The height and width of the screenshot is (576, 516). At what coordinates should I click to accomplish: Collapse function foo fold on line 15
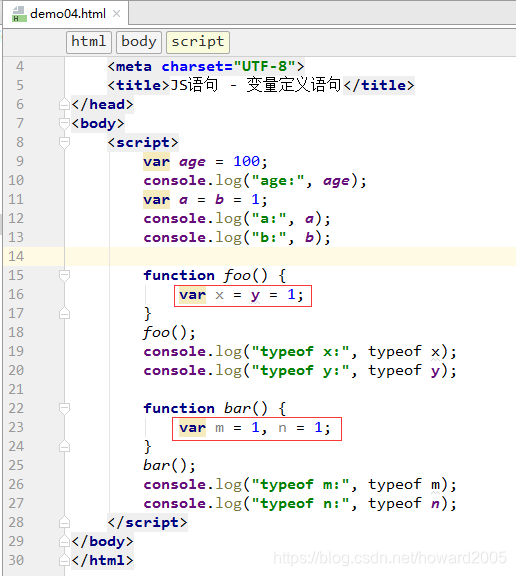(x=64, y=276)
